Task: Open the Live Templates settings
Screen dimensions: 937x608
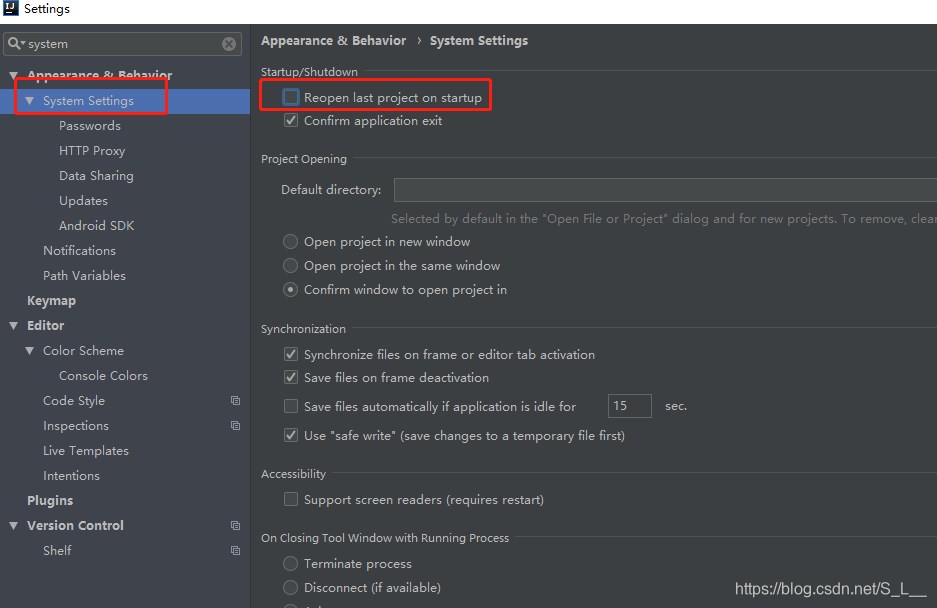Action: tap(86, 451)
